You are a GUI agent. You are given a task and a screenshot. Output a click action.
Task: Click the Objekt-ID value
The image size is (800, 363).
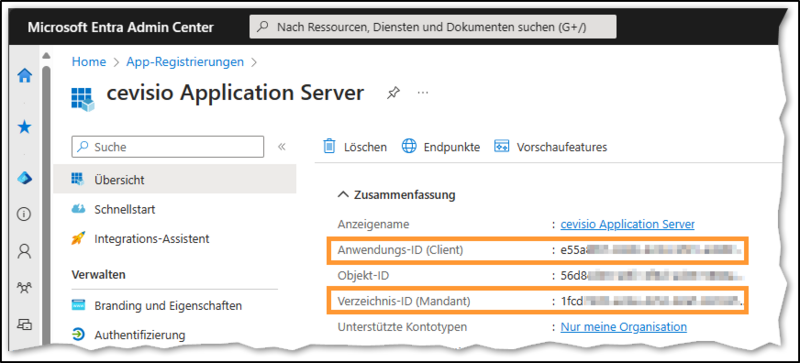click(652, 276)
